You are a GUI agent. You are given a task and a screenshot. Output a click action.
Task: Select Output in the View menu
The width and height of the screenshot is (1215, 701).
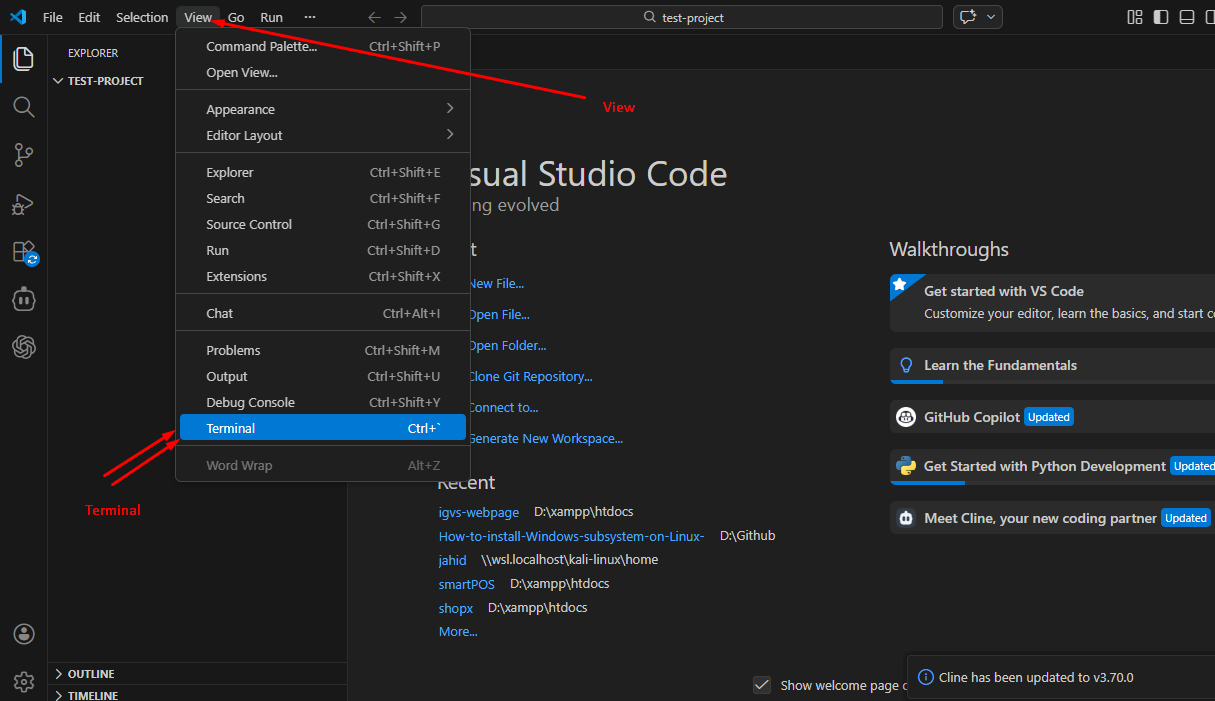(x=322, y=376)
